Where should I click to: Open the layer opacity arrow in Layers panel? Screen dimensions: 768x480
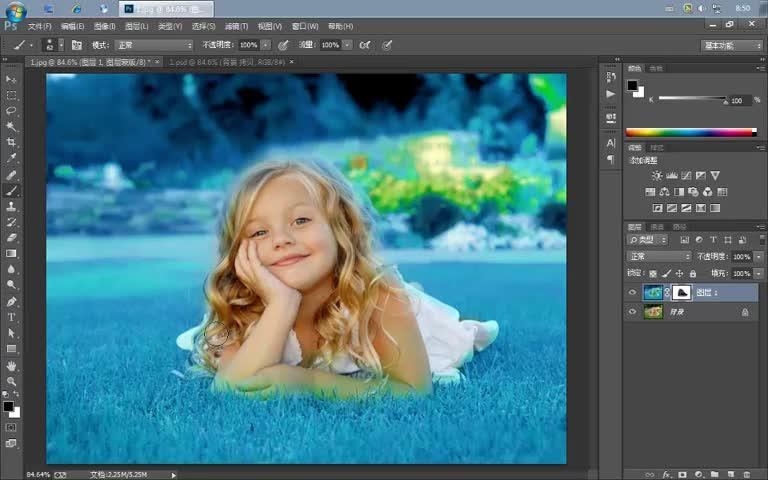point(759,257)
